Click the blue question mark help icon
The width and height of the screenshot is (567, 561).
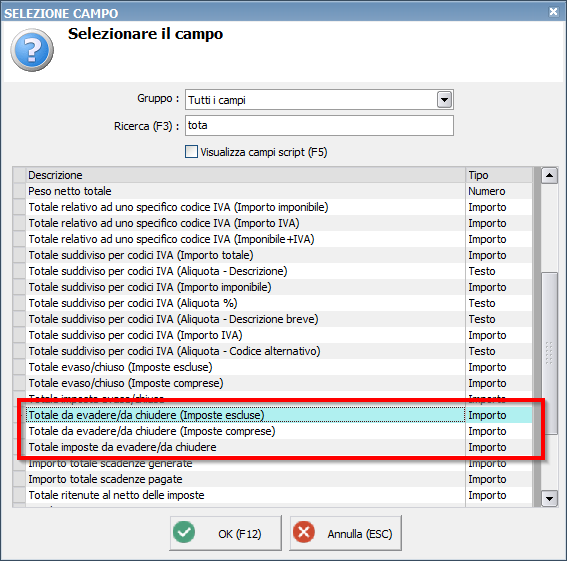pos(32,50)
